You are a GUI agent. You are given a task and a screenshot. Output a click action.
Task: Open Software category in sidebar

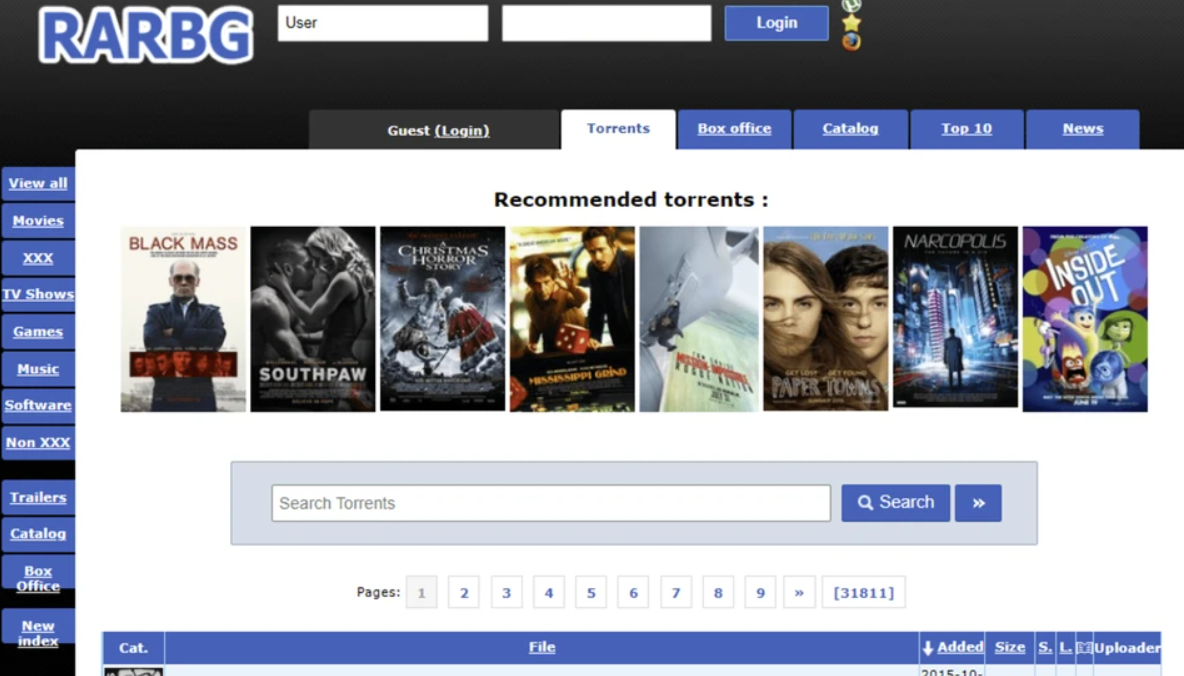pos(38,406)
